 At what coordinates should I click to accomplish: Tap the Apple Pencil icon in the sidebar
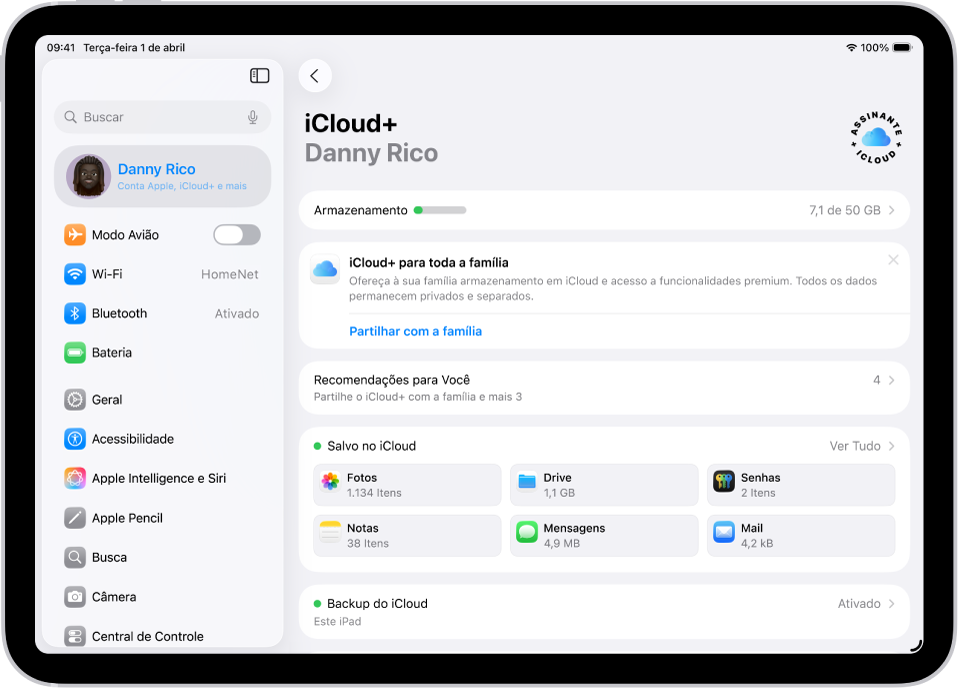(x=75, y=518)
